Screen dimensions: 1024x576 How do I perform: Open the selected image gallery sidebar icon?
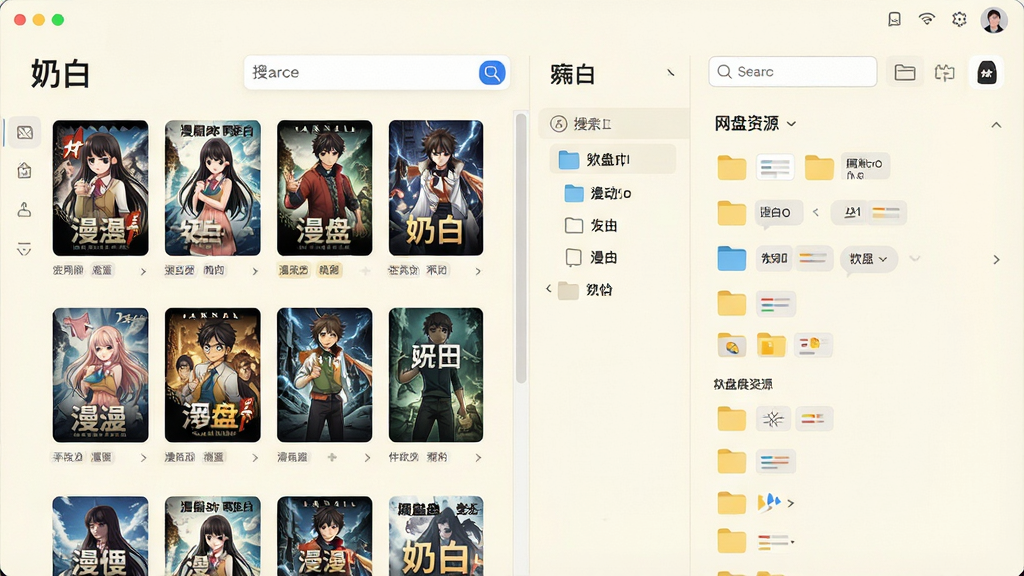coord(25,133)
